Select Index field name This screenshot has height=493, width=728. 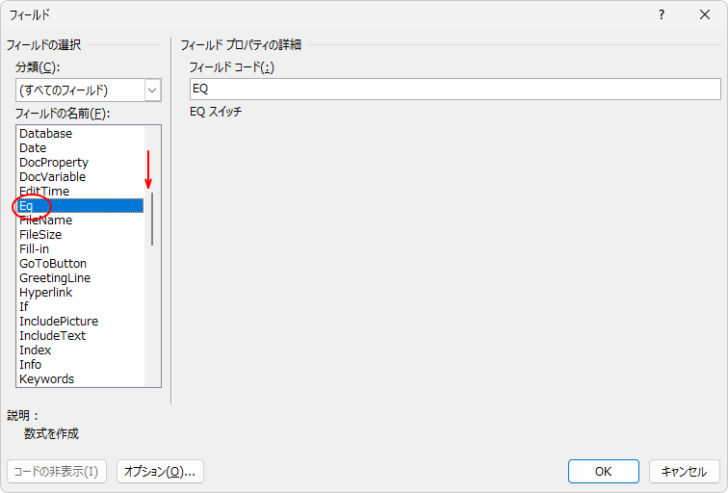click(x=80, y=350)
